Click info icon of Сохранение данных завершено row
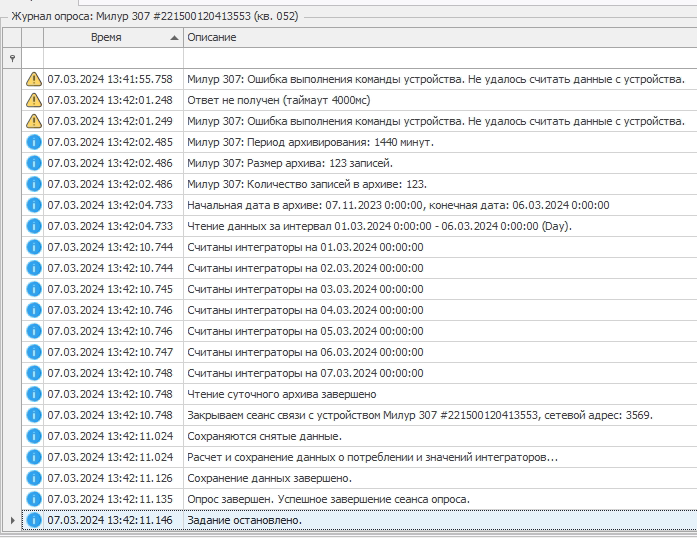 coord(33,478)
